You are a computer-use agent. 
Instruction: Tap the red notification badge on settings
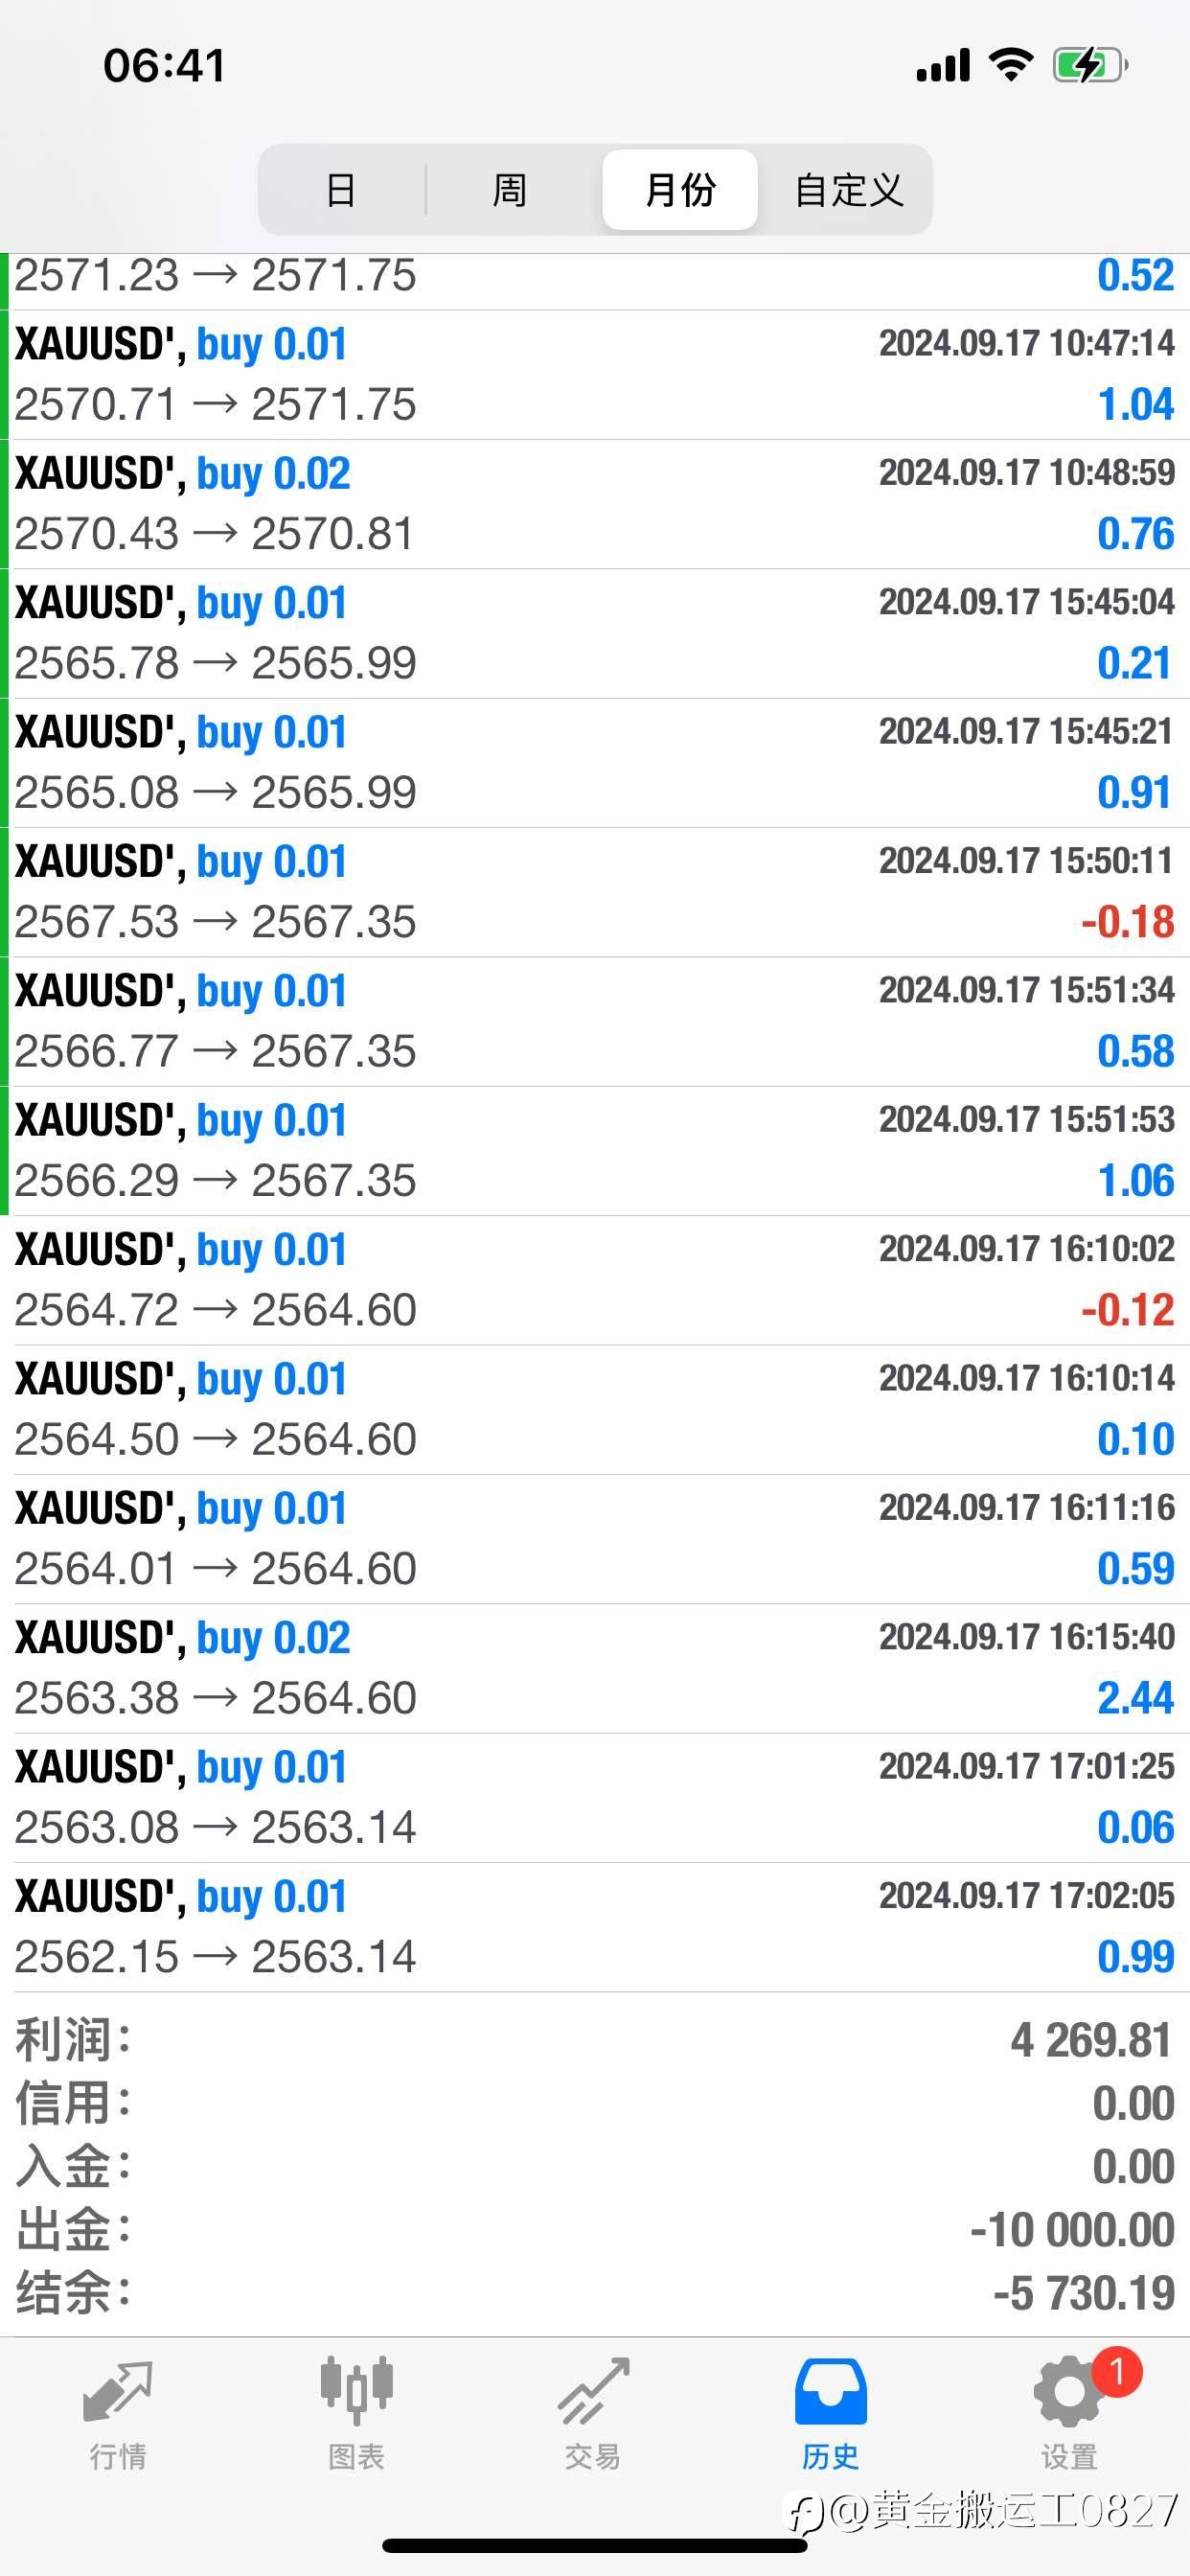1116,2372
